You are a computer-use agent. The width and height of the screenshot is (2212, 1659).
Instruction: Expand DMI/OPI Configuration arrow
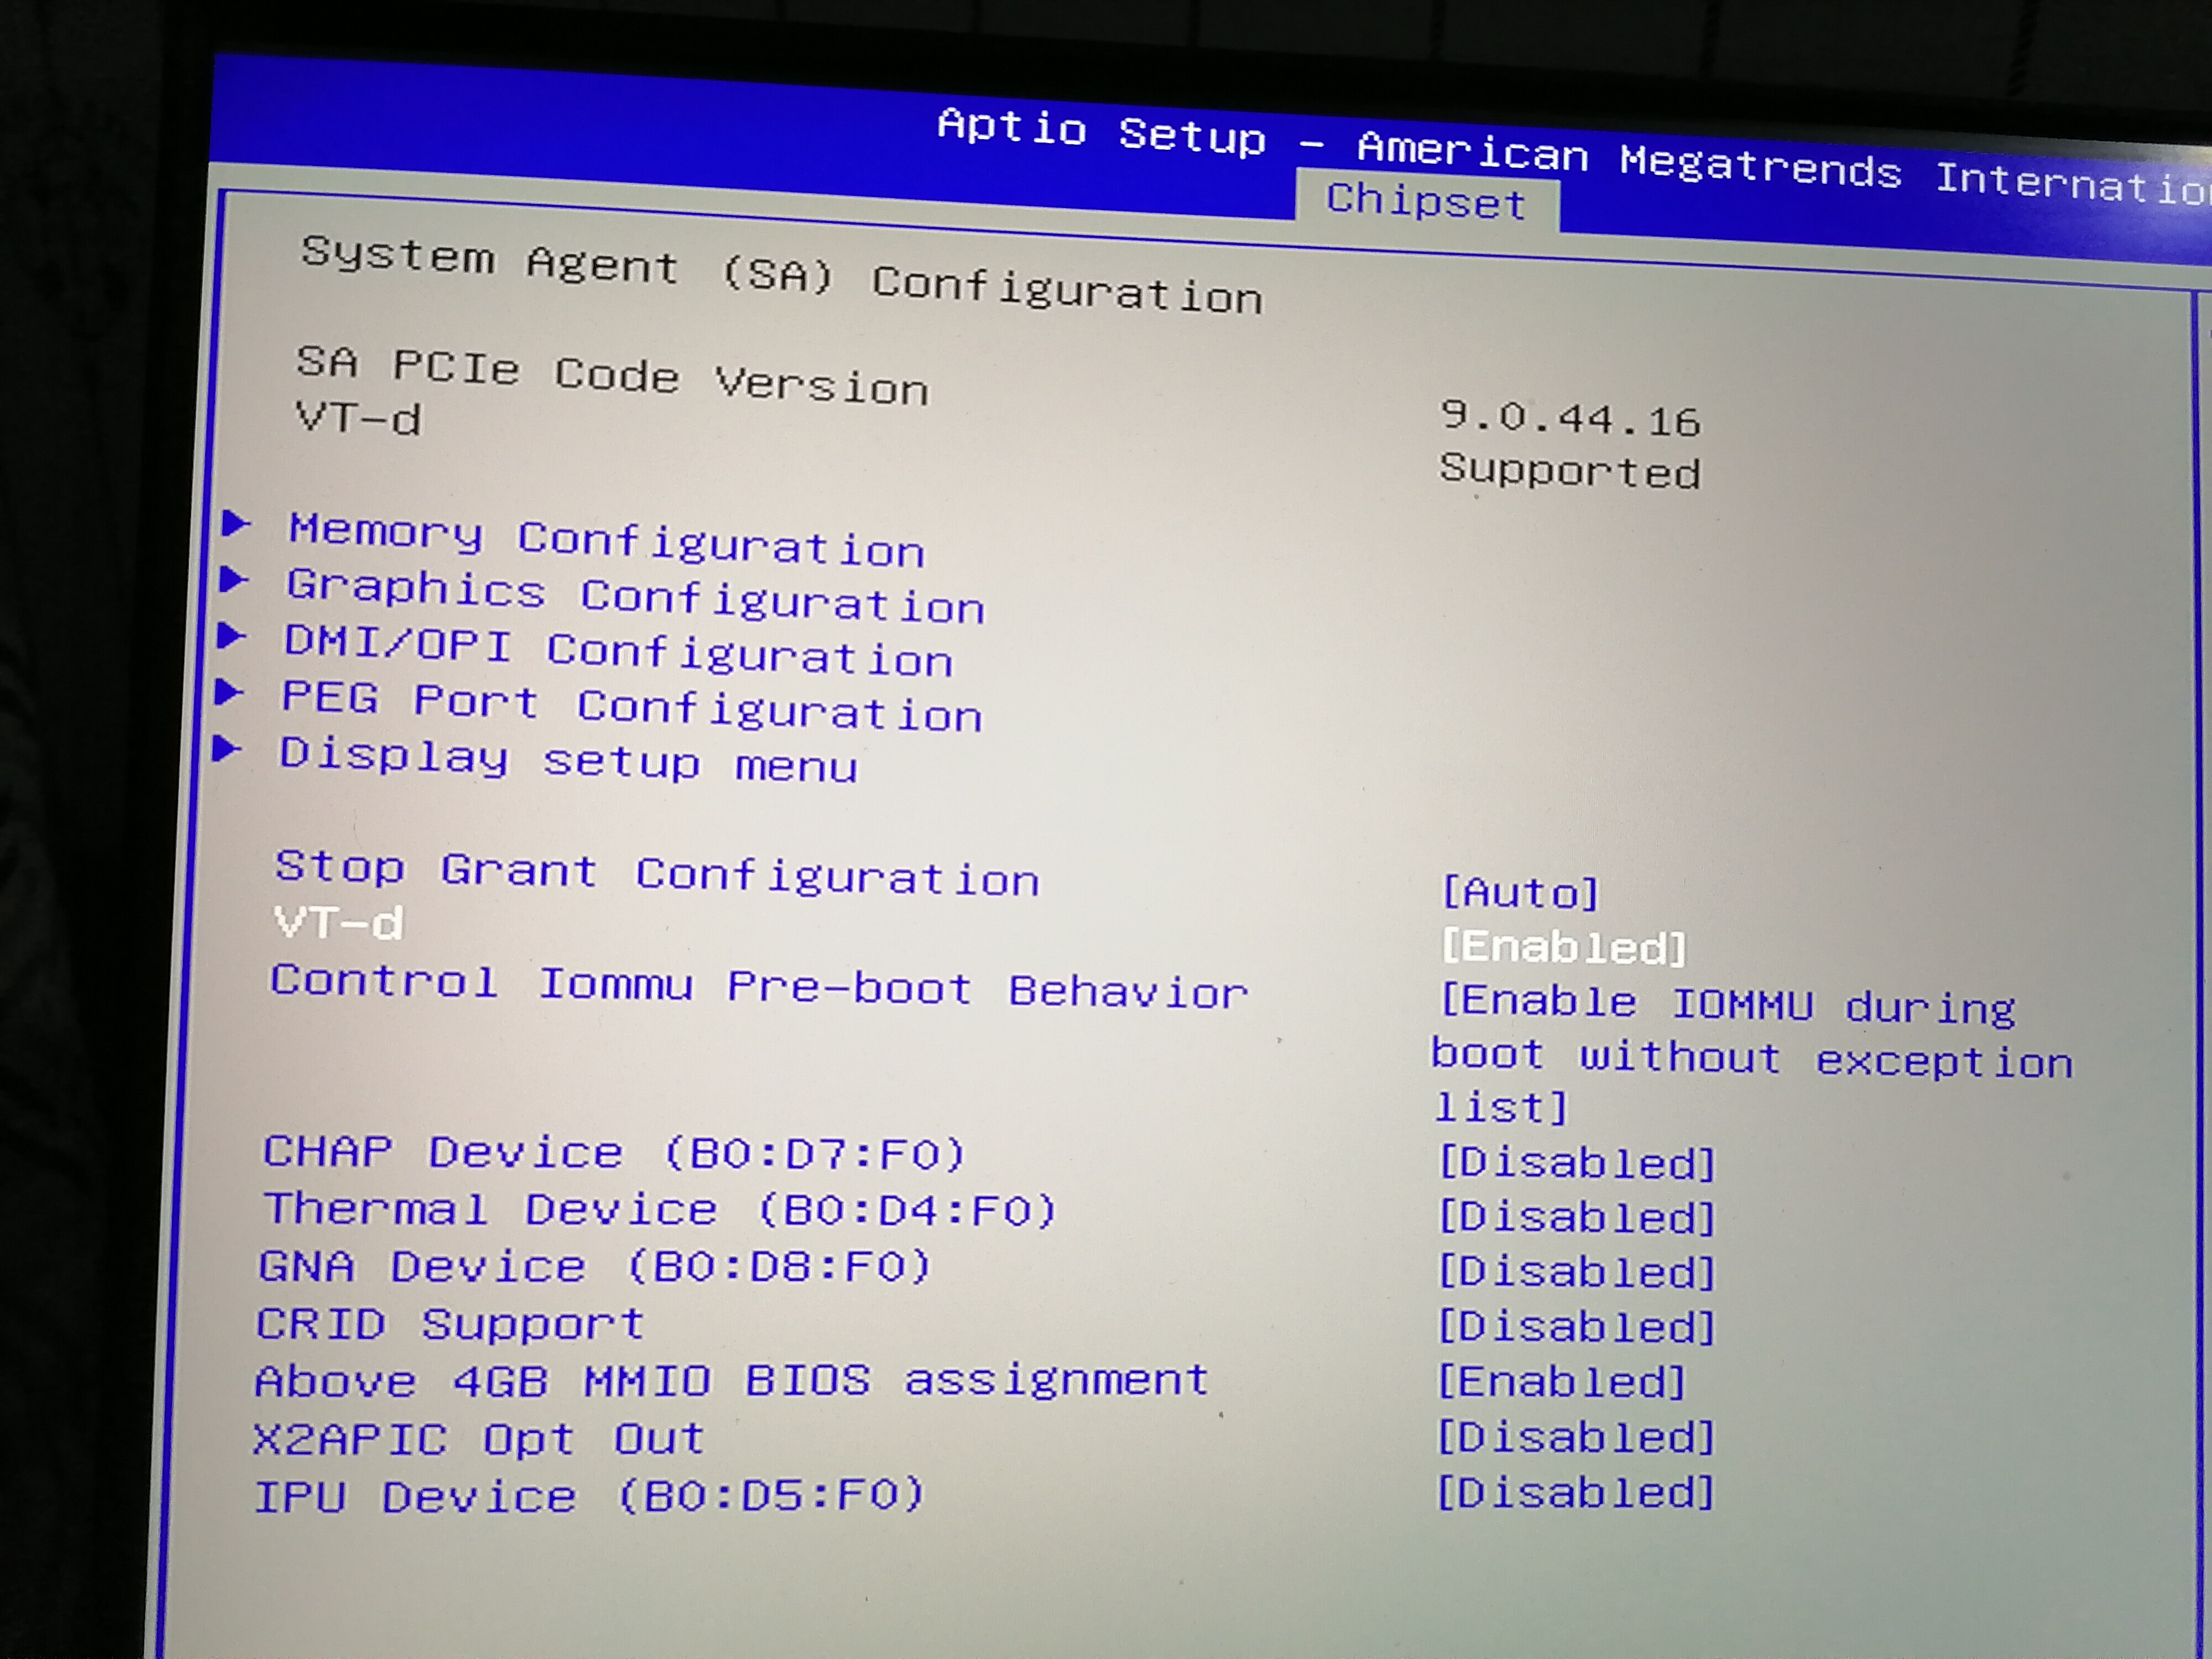[232, 635]
